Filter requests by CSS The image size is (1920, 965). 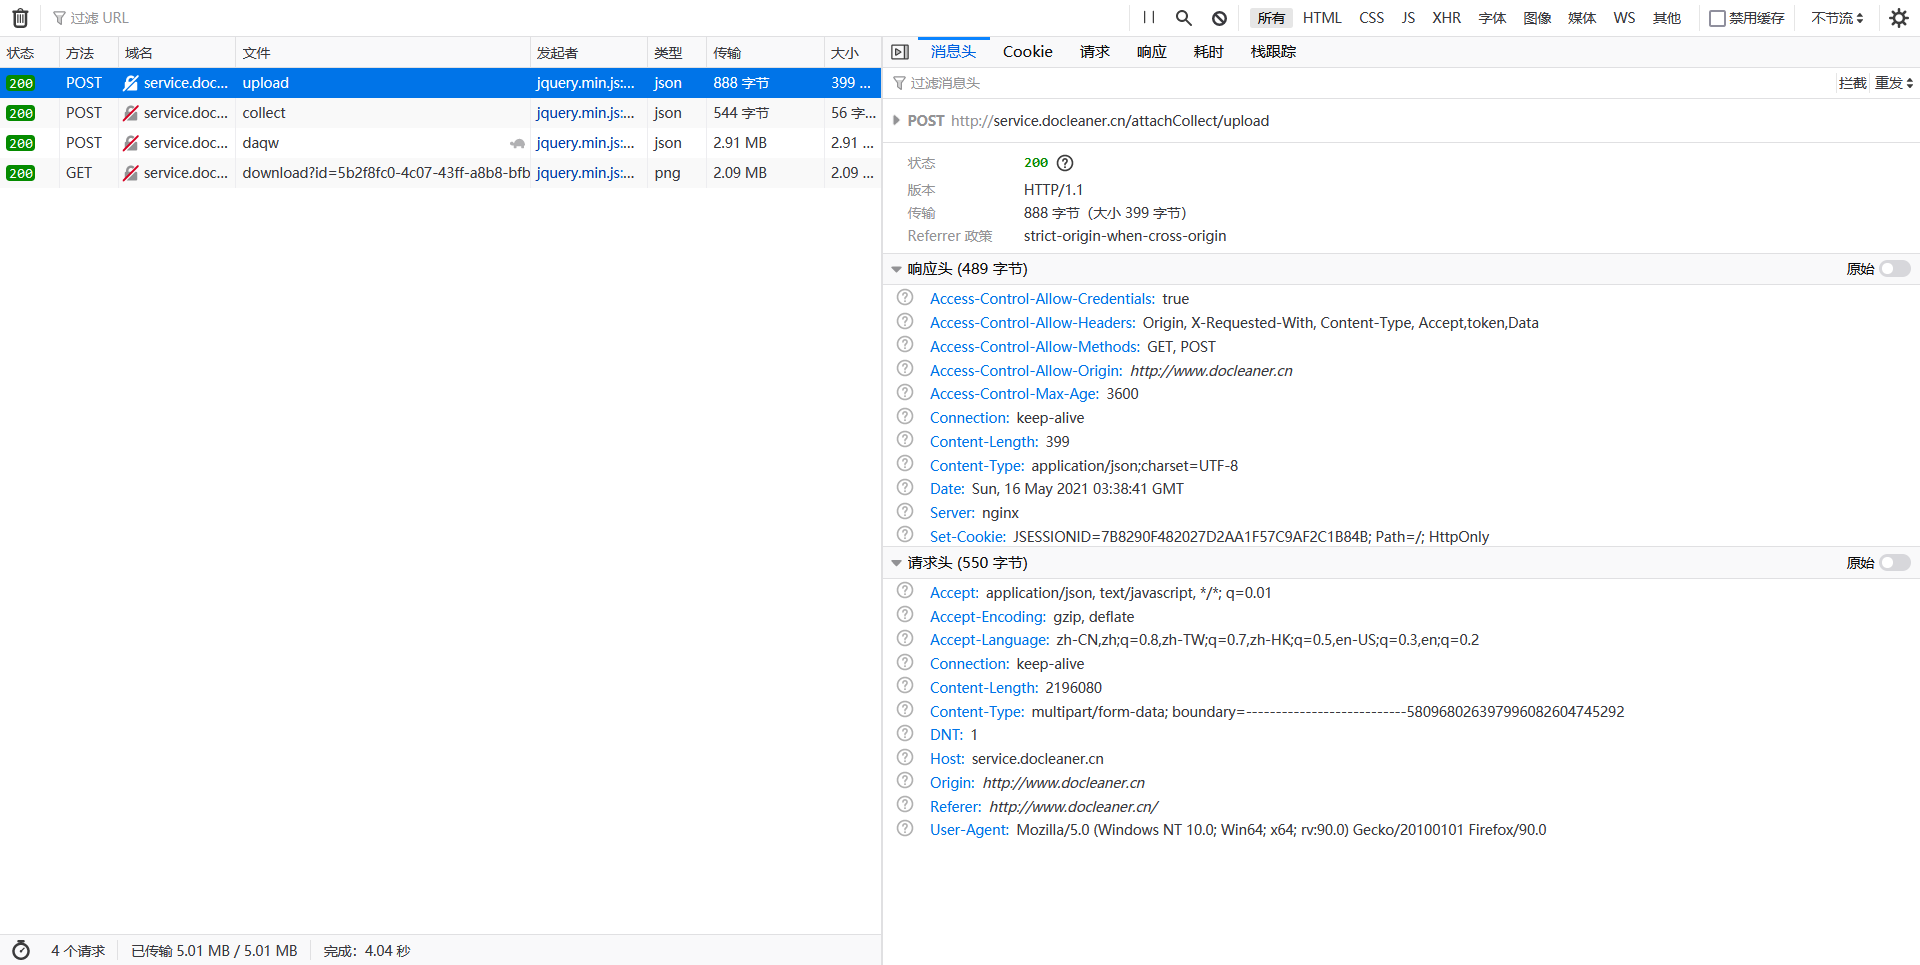click(1372, 18)
